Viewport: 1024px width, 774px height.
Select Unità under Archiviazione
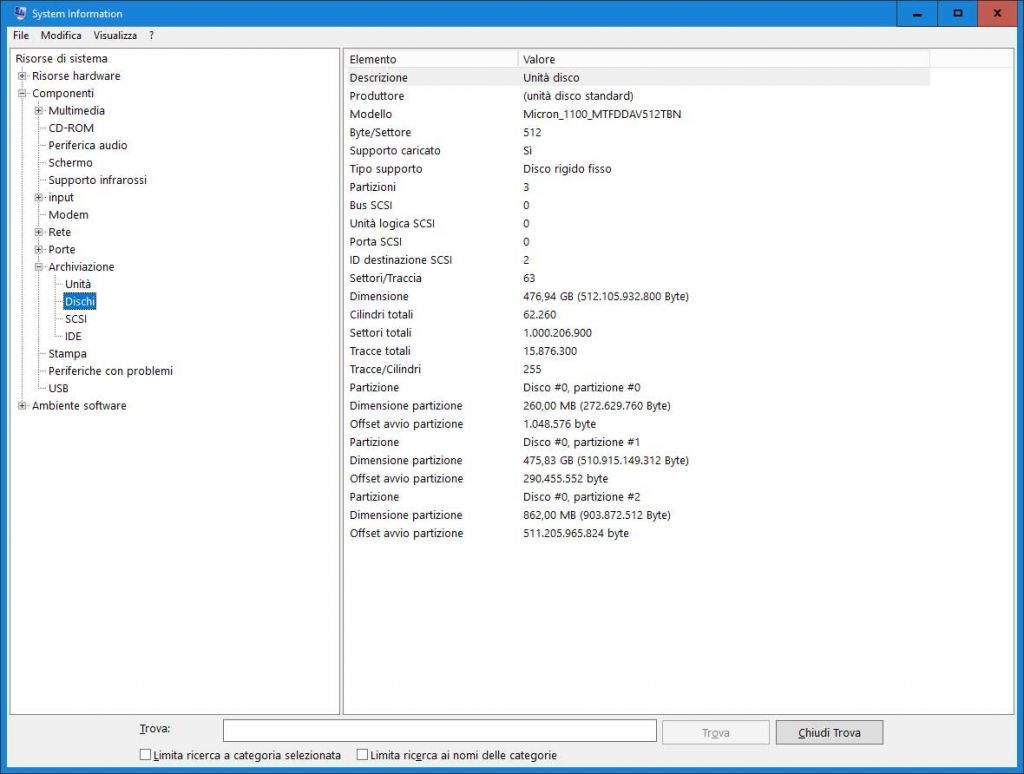click(77, 284)
